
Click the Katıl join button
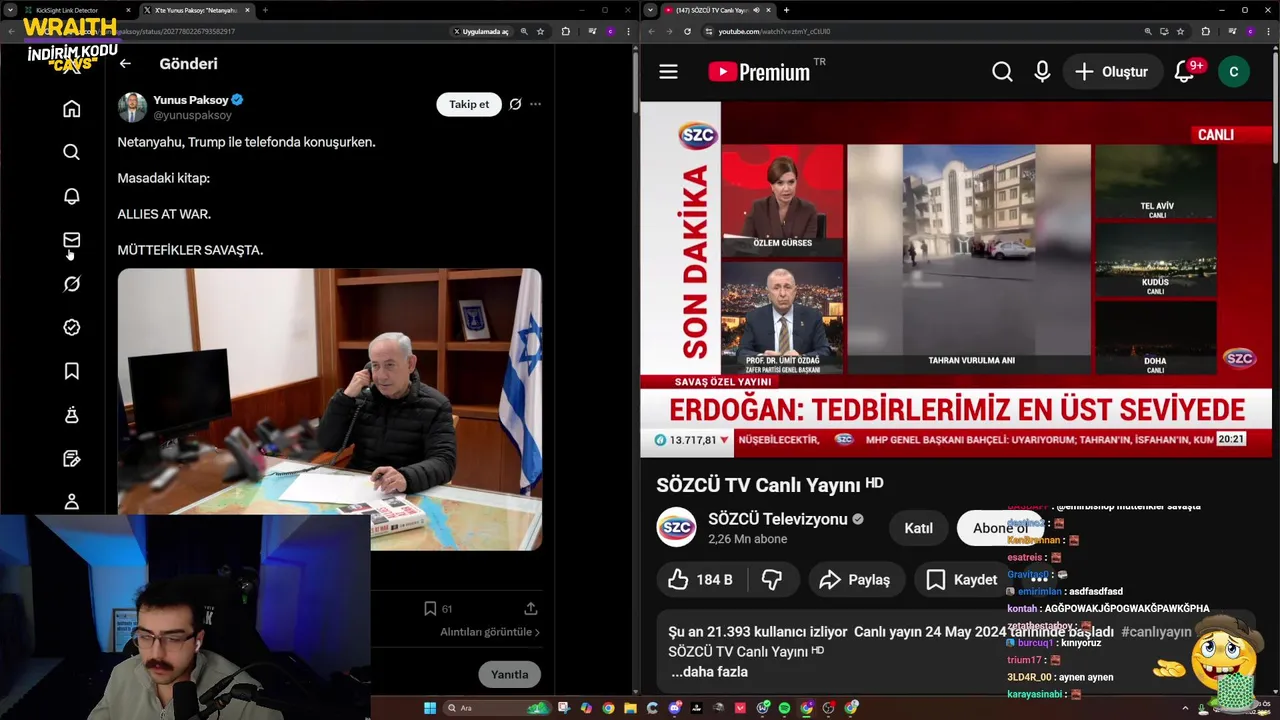coord(918,528)
